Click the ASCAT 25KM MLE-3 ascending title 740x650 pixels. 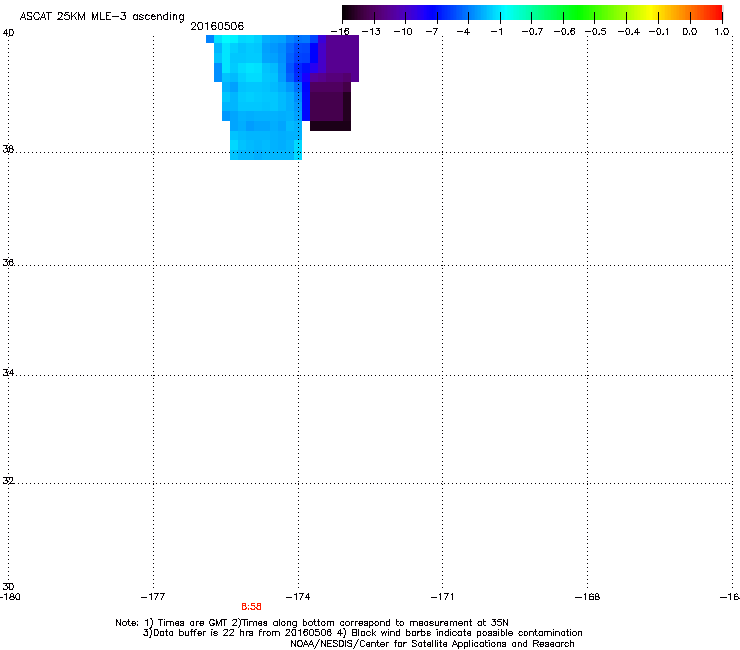tap(102, 17)
